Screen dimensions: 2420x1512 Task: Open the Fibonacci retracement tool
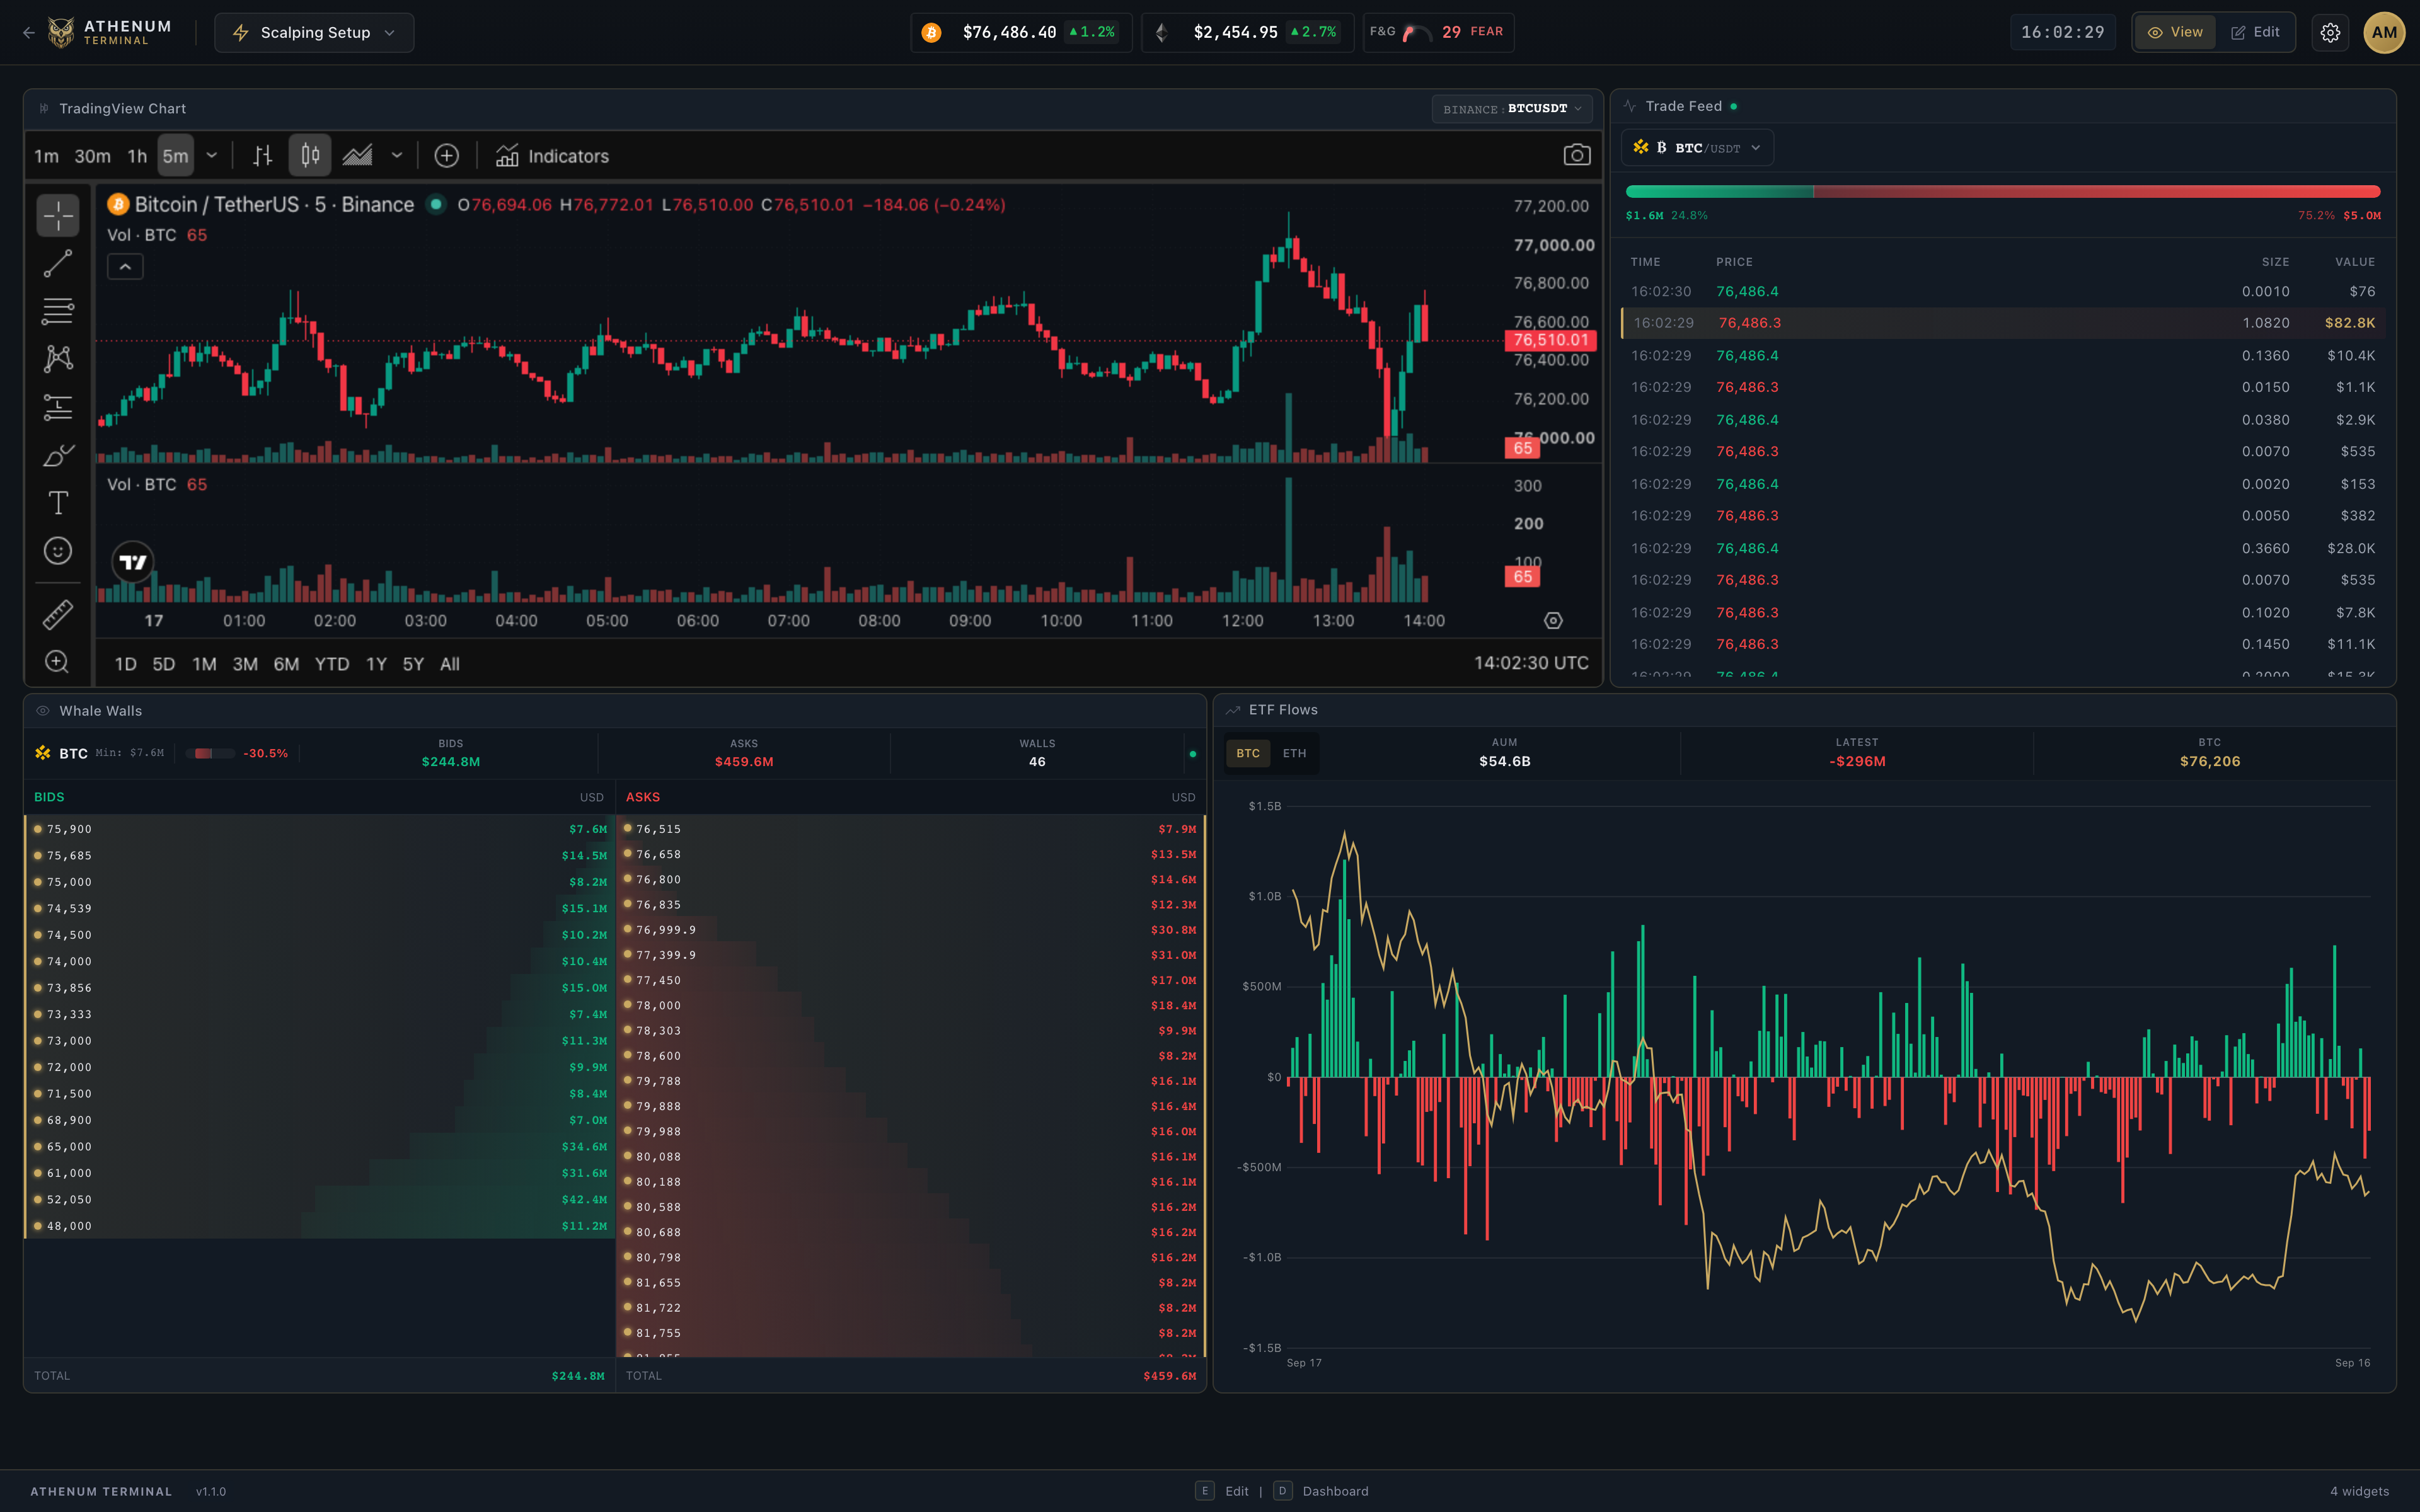coord(58,311)
